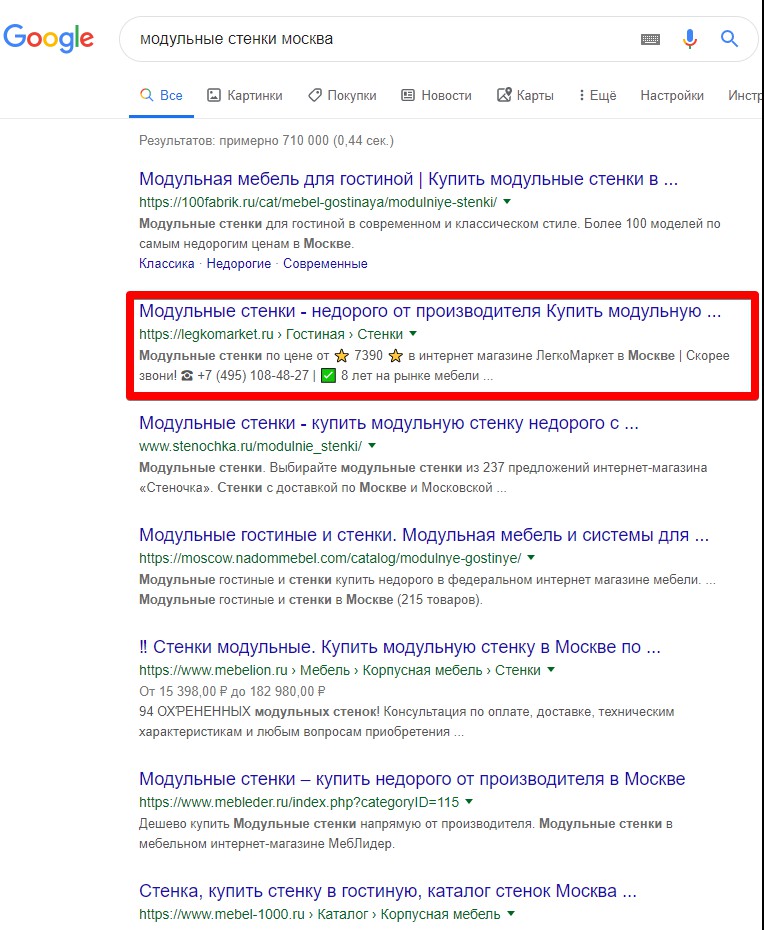Select the Все tab
This screenshot has width=764, height=930.
click(x=161, y=95)
